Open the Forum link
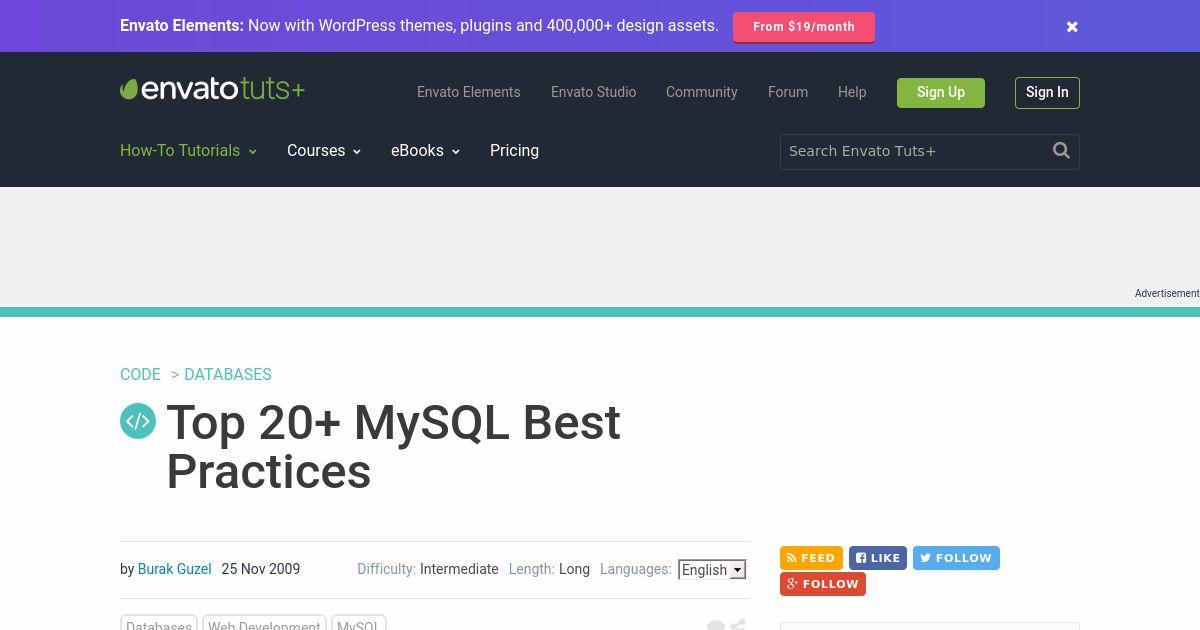The image size is (1200, 630). tap(788, 92)
